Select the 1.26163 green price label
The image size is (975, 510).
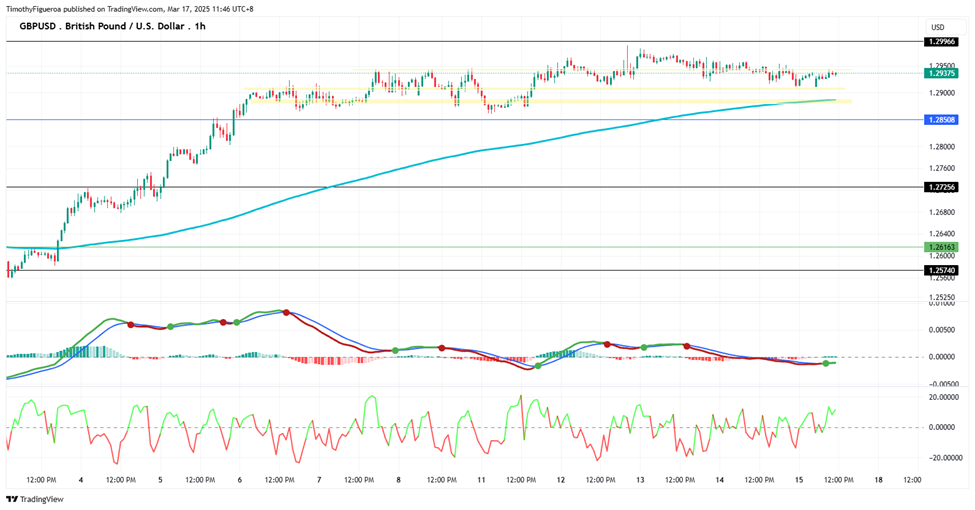point(941,247)
